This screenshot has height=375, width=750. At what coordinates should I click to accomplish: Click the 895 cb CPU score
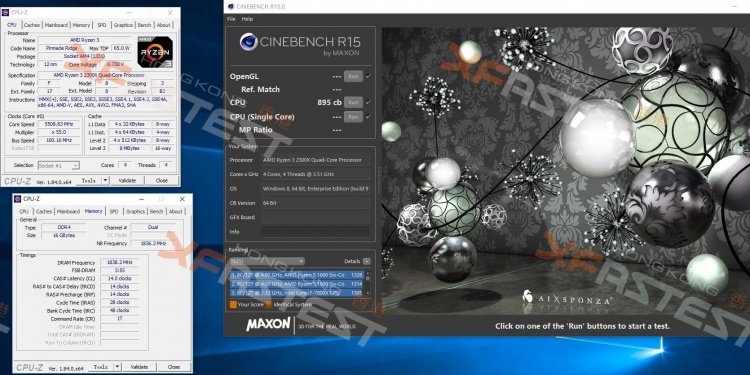click(x=329, y=102)
